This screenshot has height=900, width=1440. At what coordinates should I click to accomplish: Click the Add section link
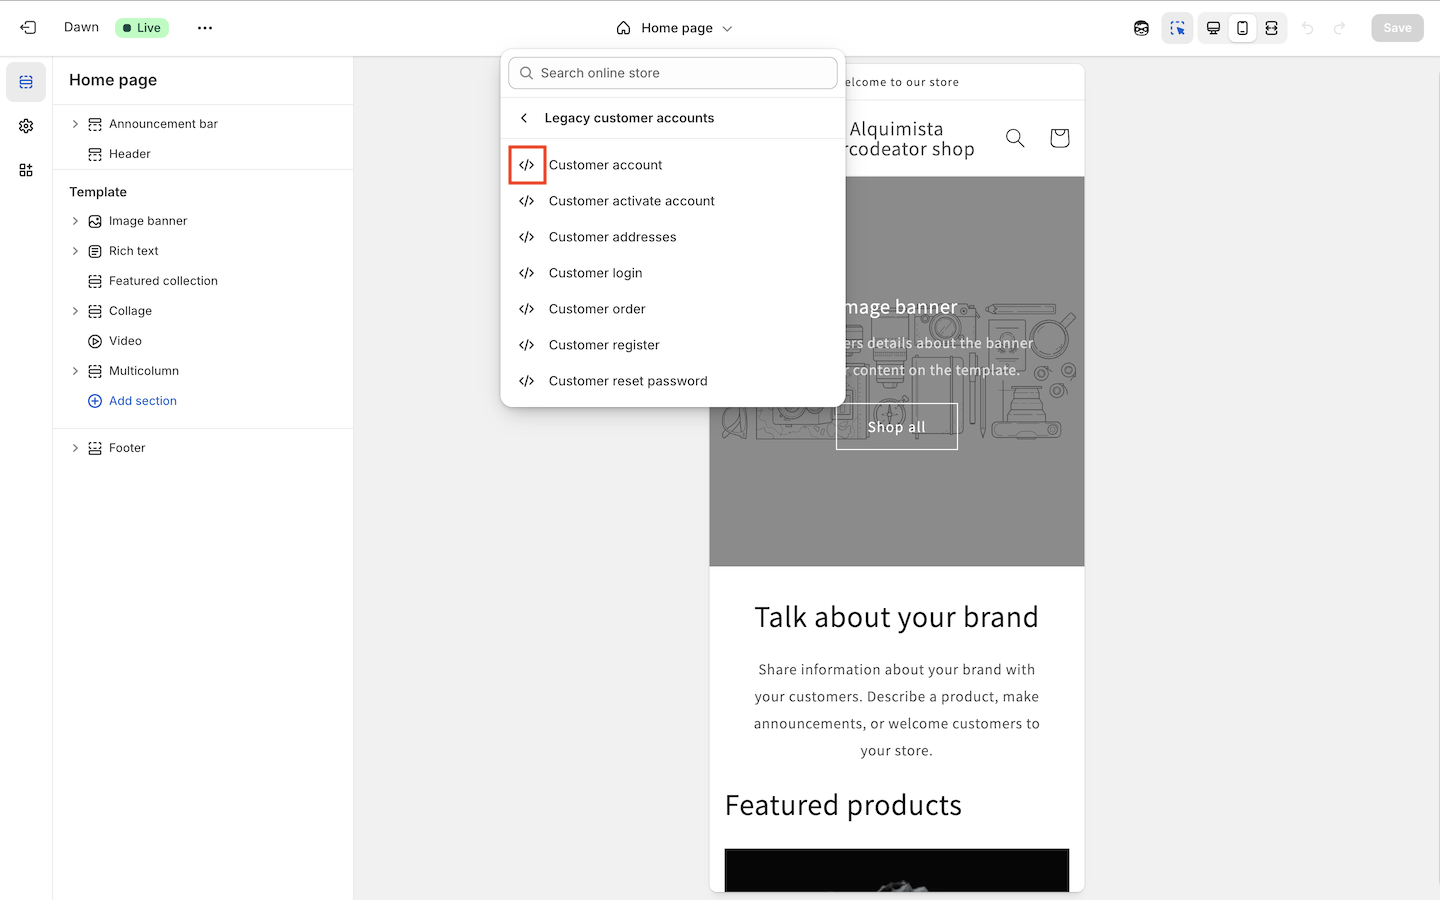(142, 401)
